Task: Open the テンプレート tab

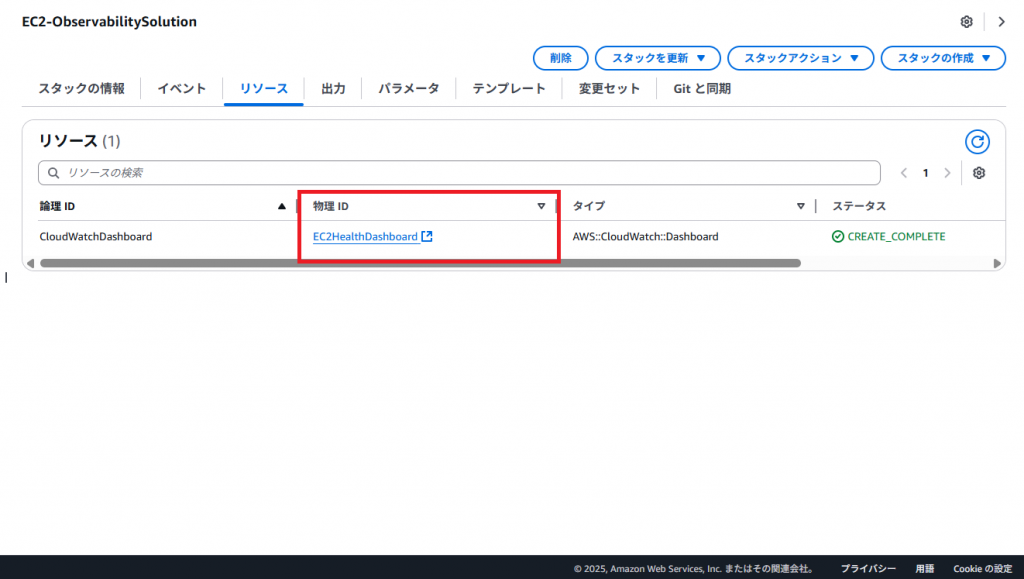Action: (x=509, y=89)
